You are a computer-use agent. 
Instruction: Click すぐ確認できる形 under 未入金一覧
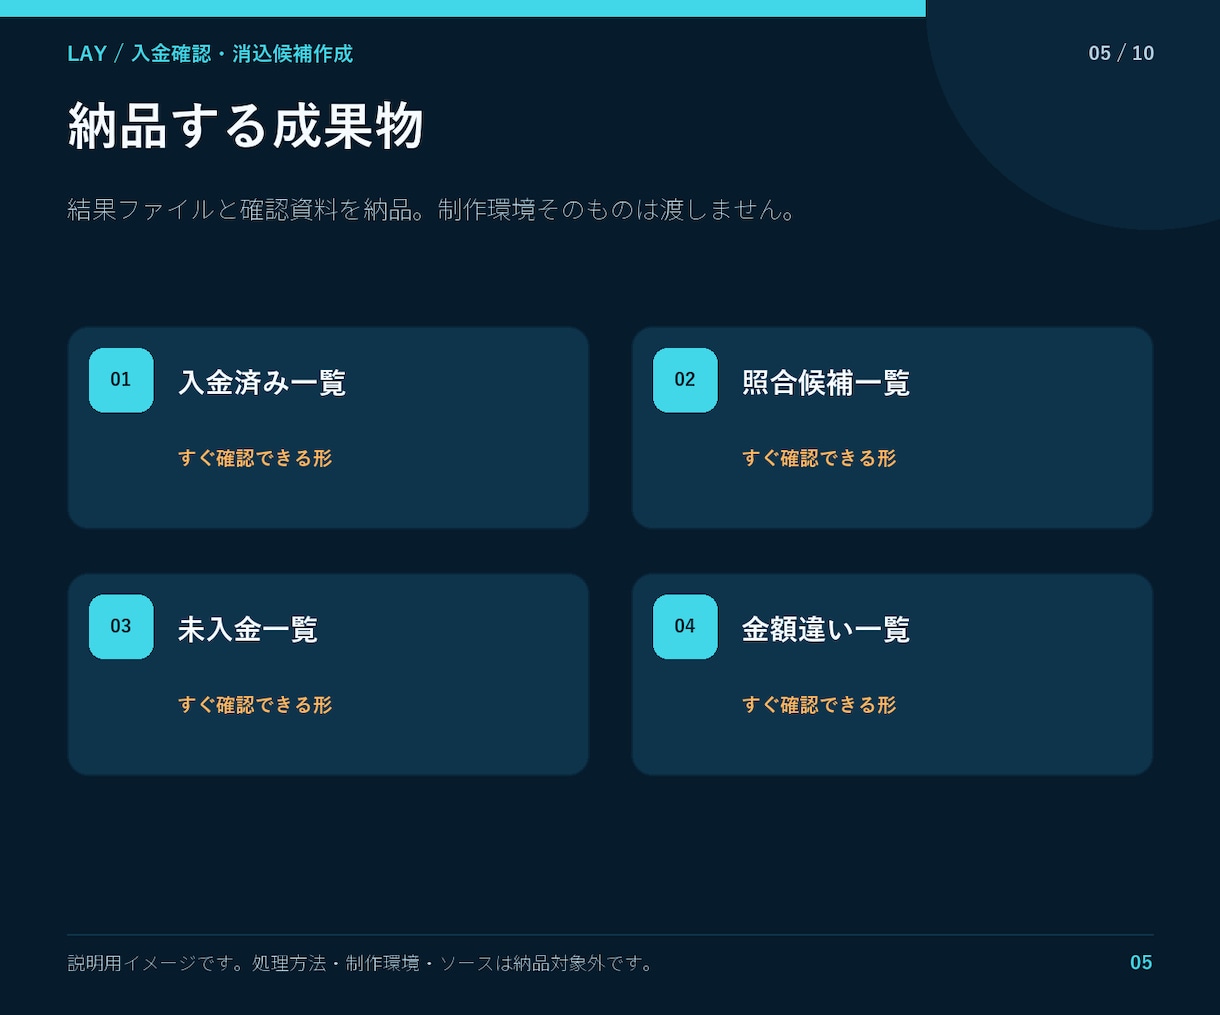coord(255,705)
